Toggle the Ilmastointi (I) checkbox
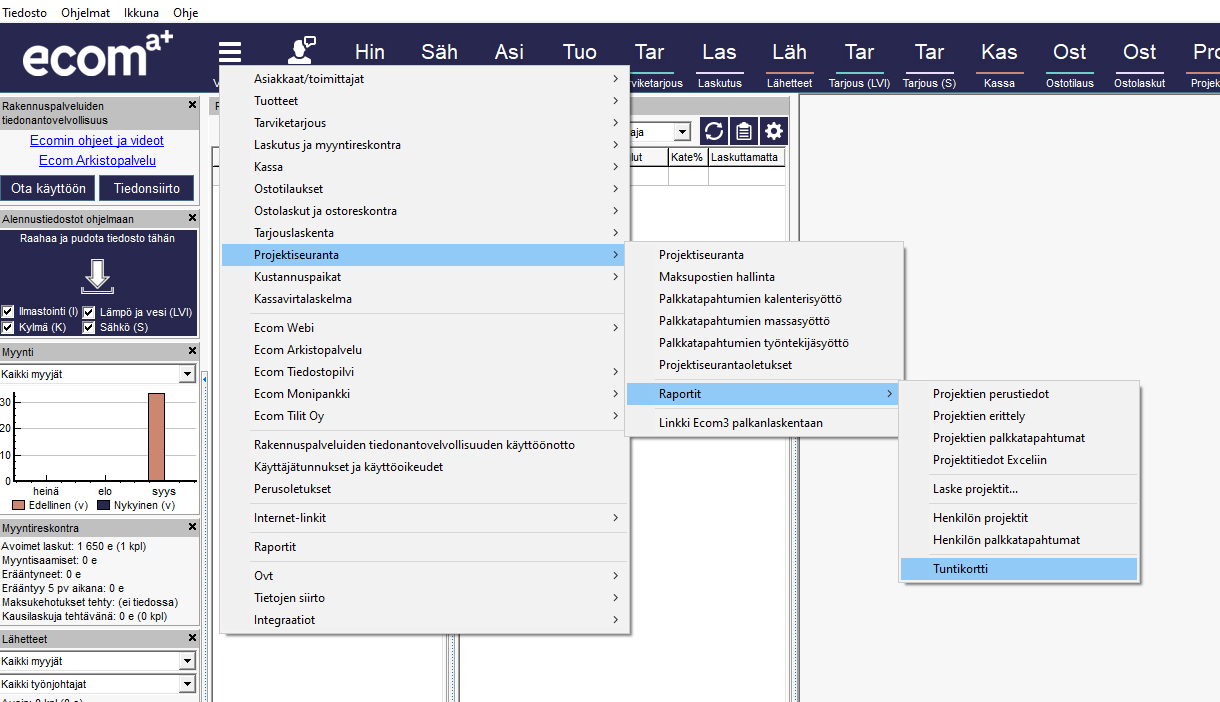The image size is (1220, 702). [x=8, y=312]
